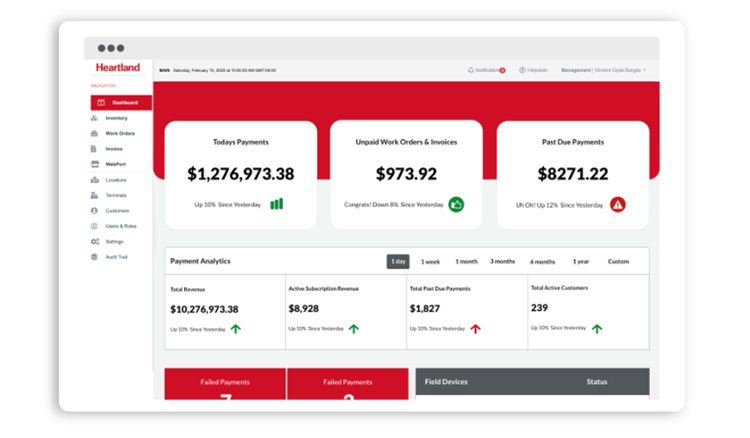
Task: Select the Settings gear icon
Action: 95,241
